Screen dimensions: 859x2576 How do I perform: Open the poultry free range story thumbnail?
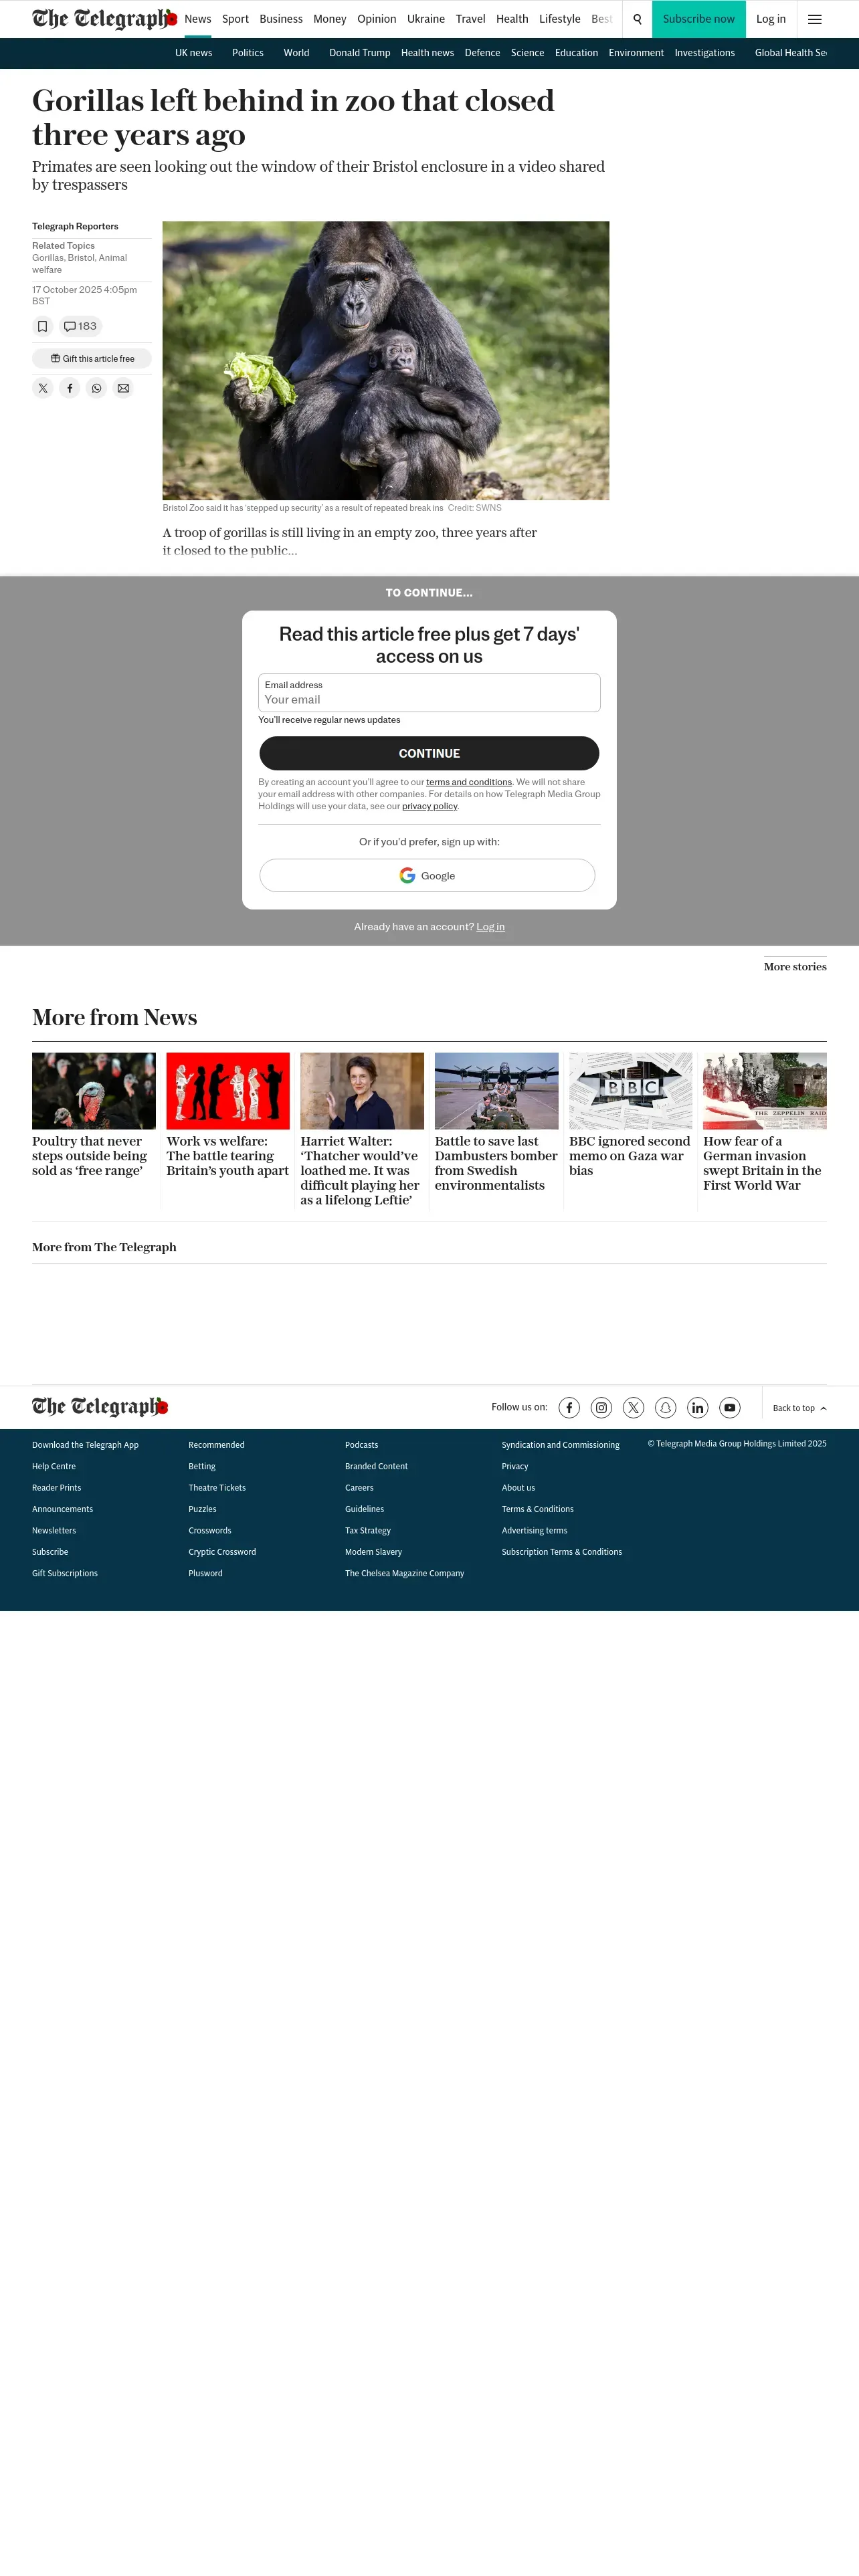[94, 1091]
